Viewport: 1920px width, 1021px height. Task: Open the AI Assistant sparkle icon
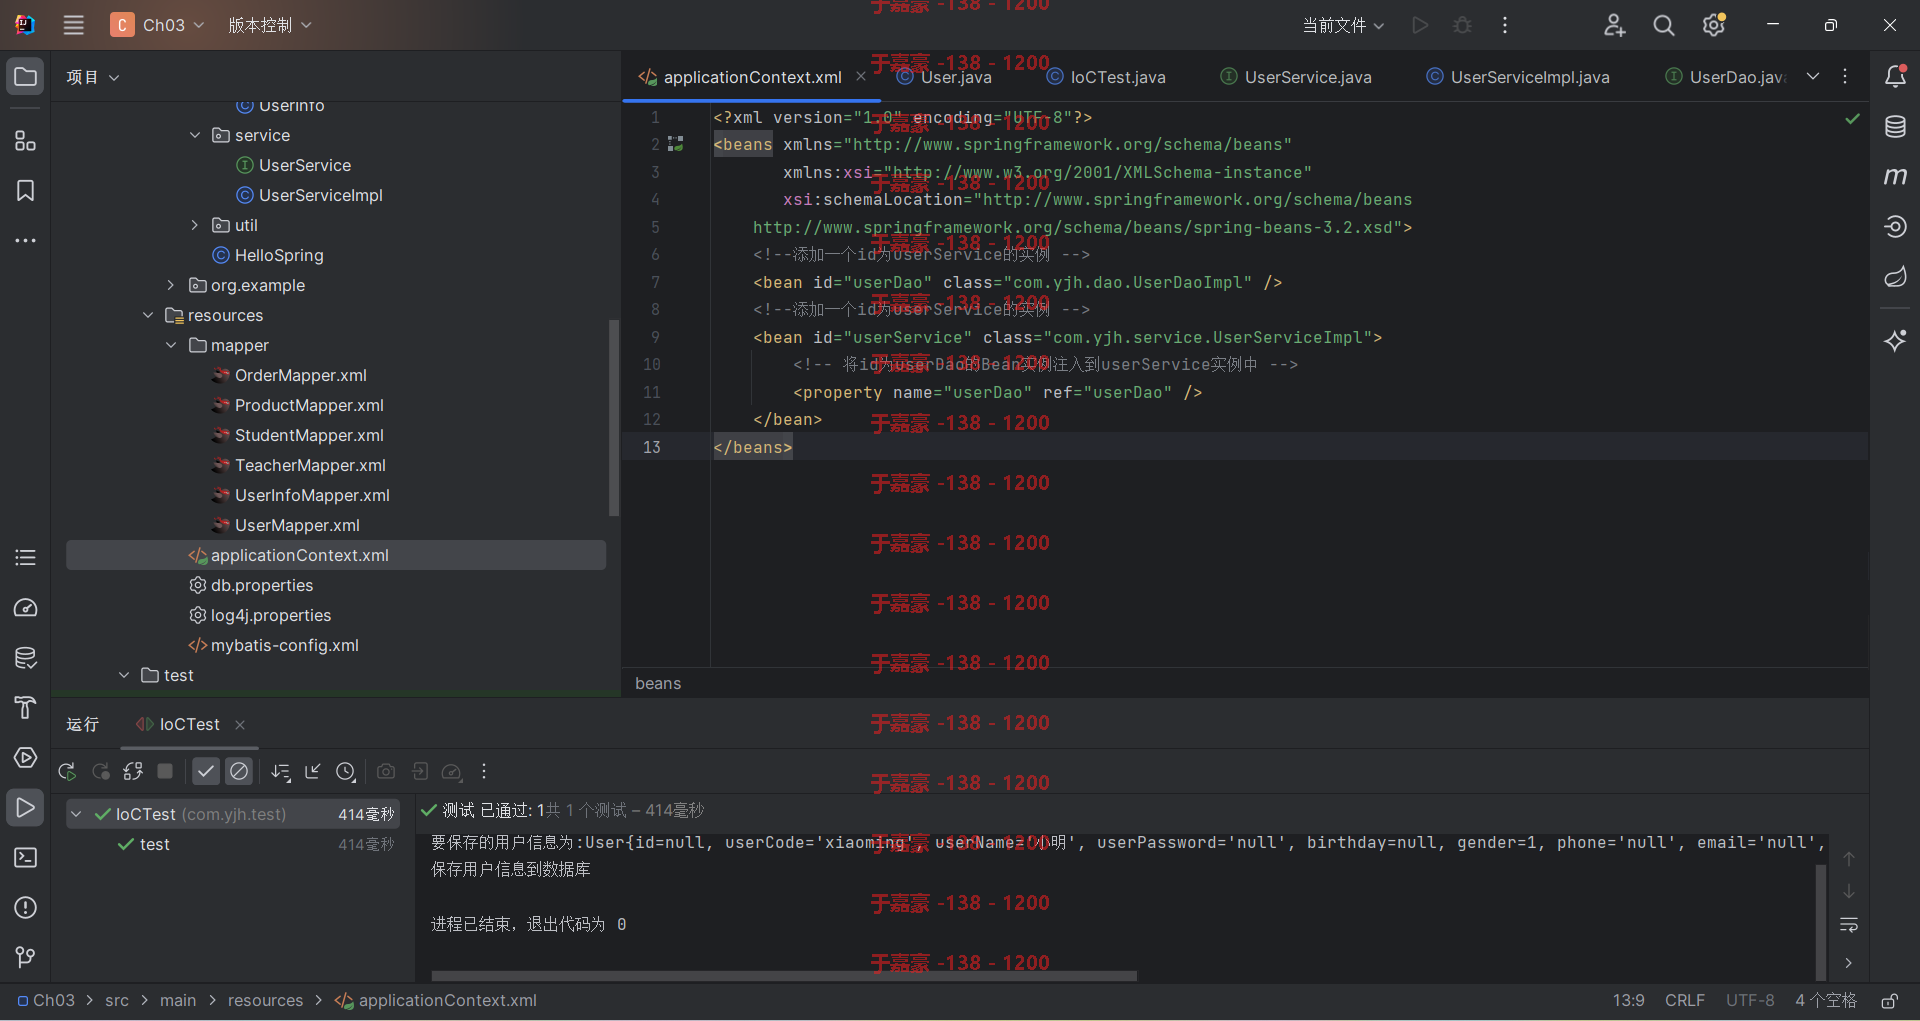pos(1895,341)
